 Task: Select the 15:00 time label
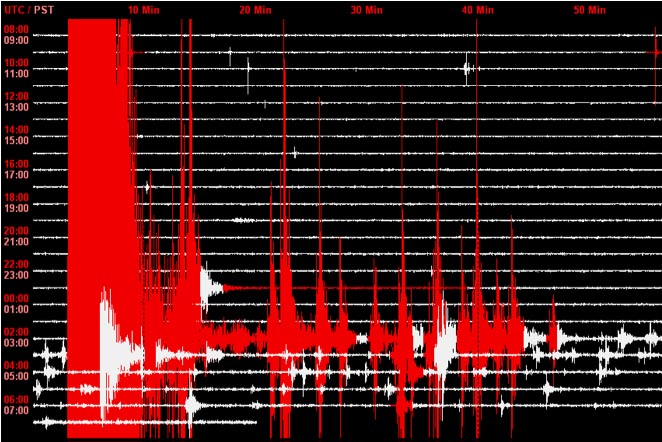(x=16, y=141)
